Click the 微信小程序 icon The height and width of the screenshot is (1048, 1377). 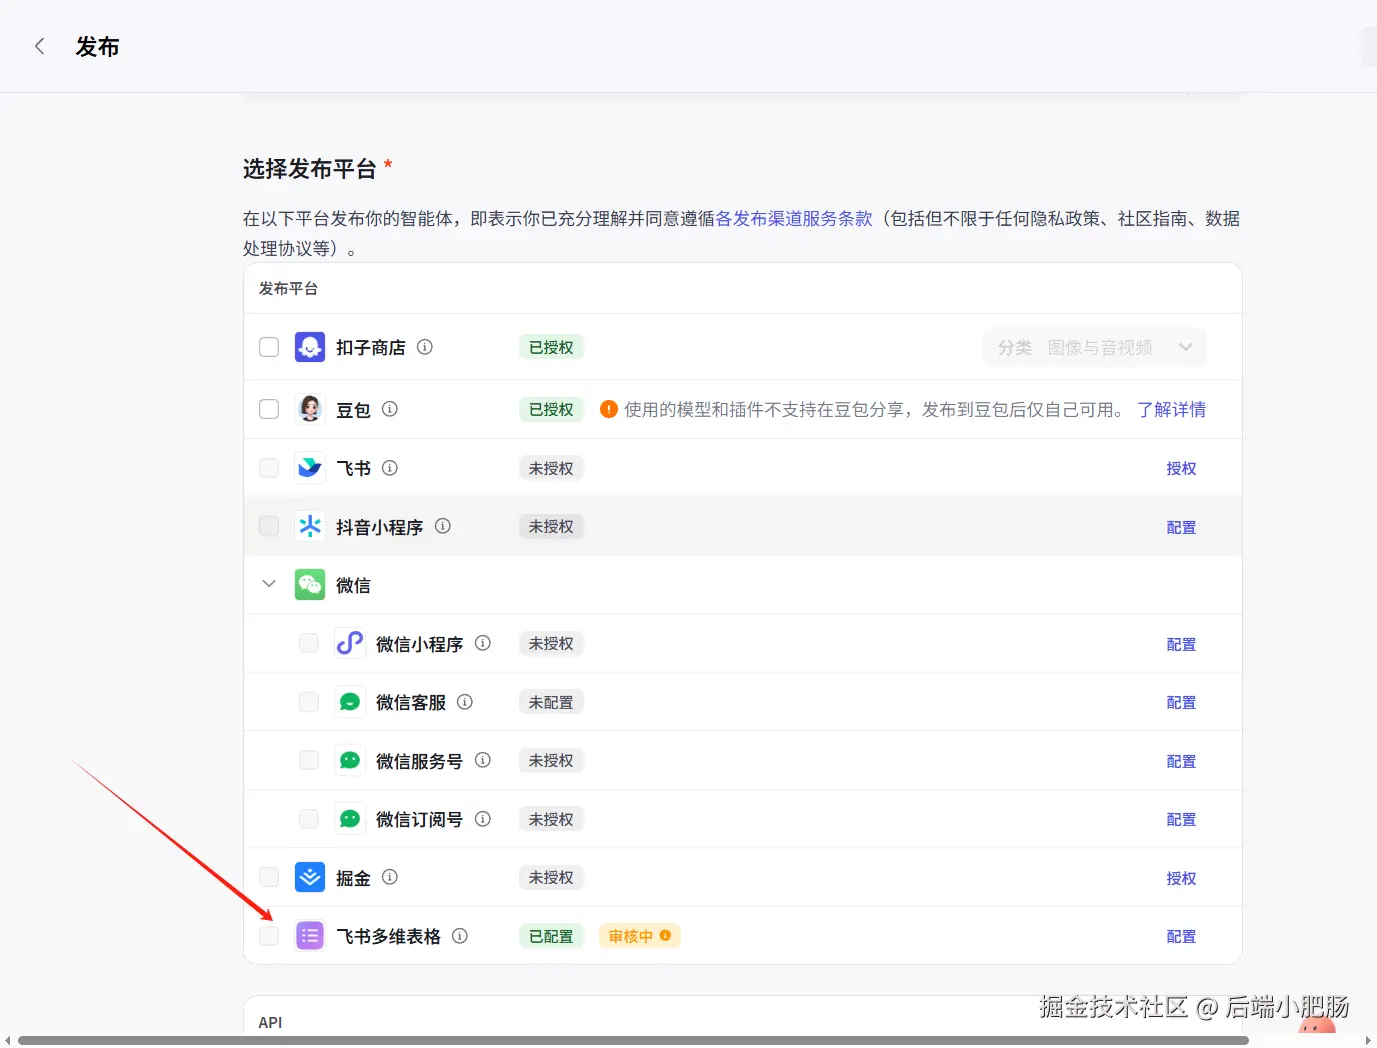(350, 643)
